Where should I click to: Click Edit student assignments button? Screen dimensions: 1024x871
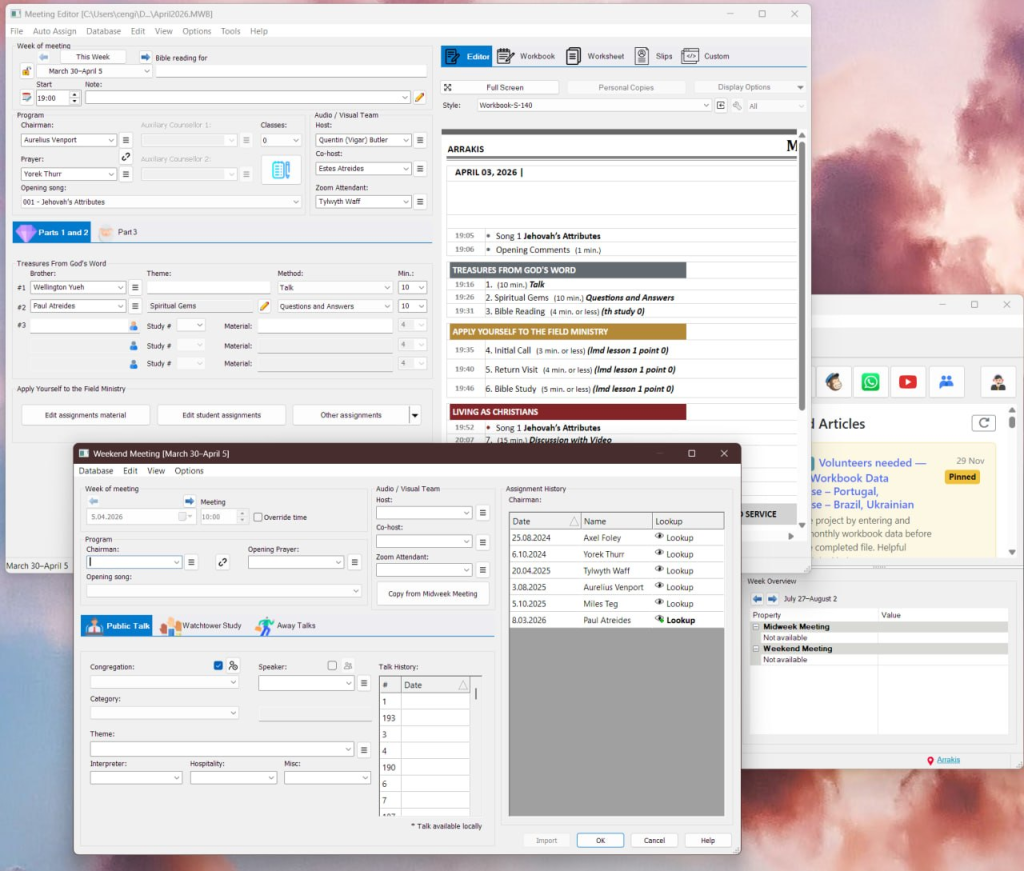(x=221, y=415)
